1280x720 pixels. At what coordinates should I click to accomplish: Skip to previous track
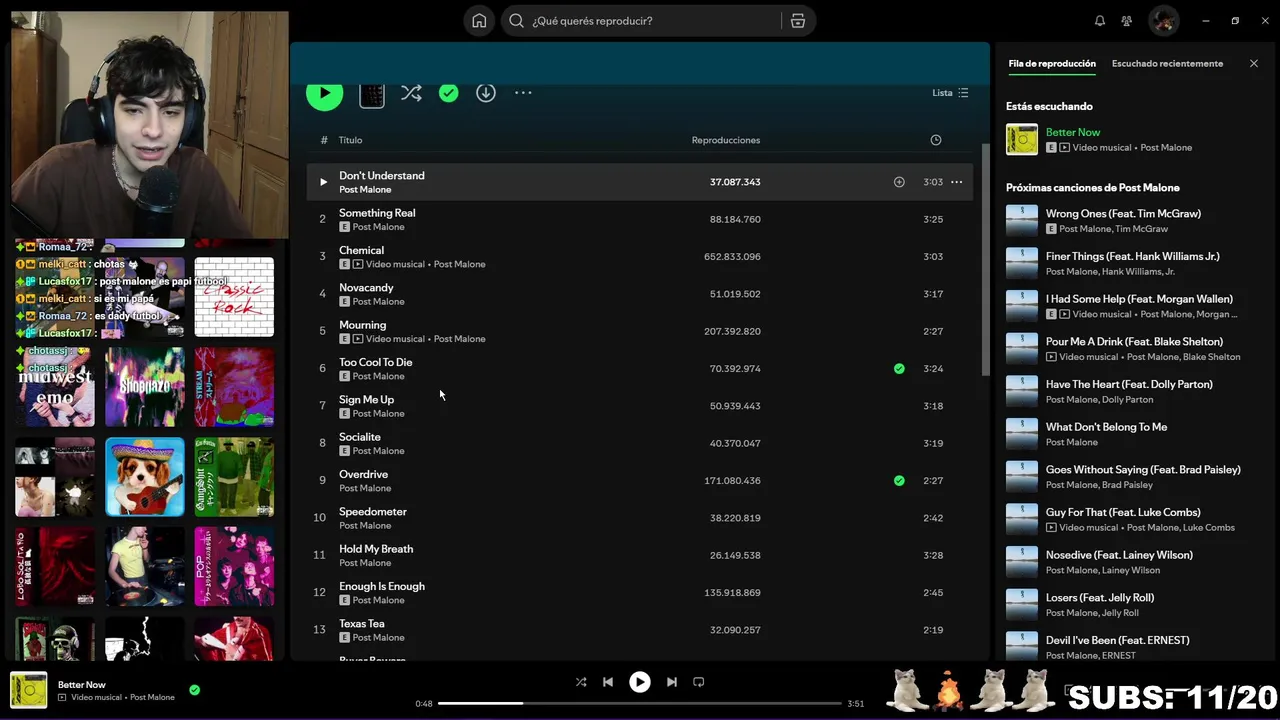coord(608,682)
